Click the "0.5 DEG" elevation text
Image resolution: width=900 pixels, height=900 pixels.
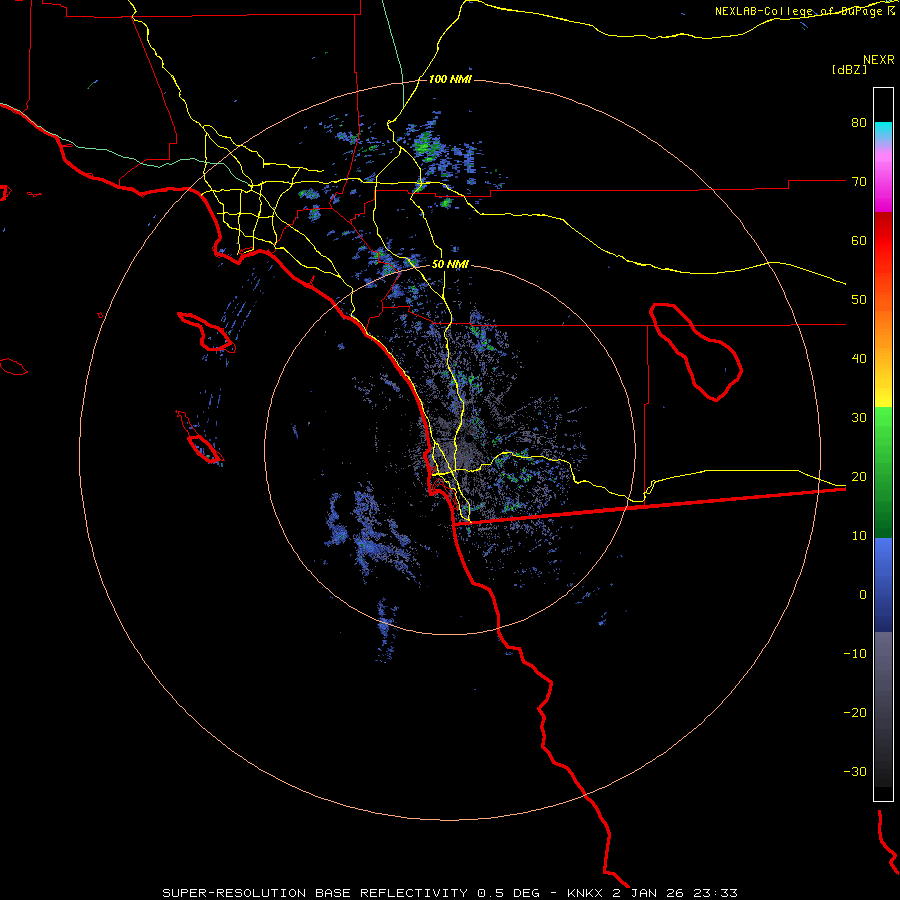(508, 893)
